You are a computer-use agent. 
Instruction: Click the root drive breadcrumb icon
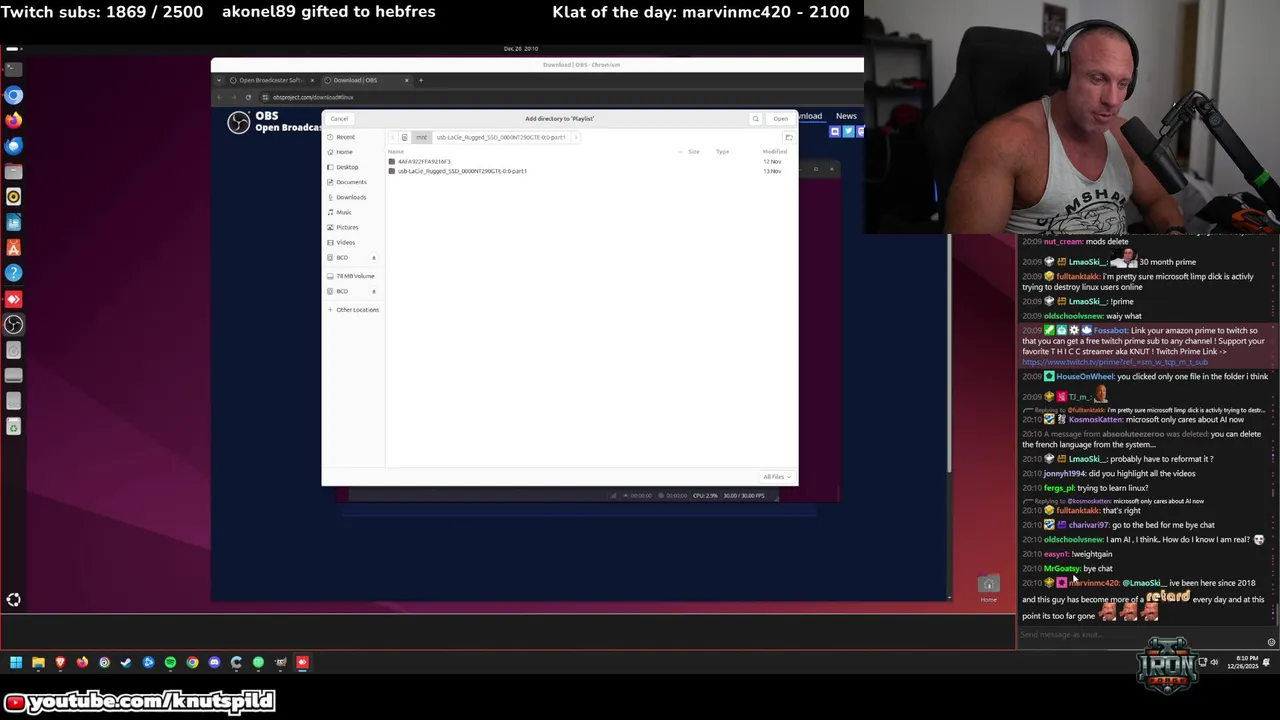coord(404,137)
